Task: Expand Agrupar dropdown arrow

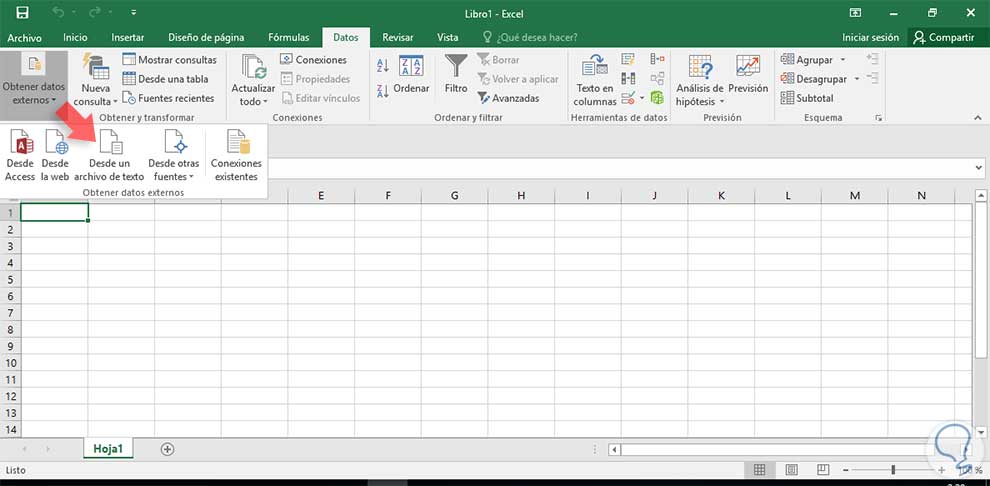Action: 843,60
